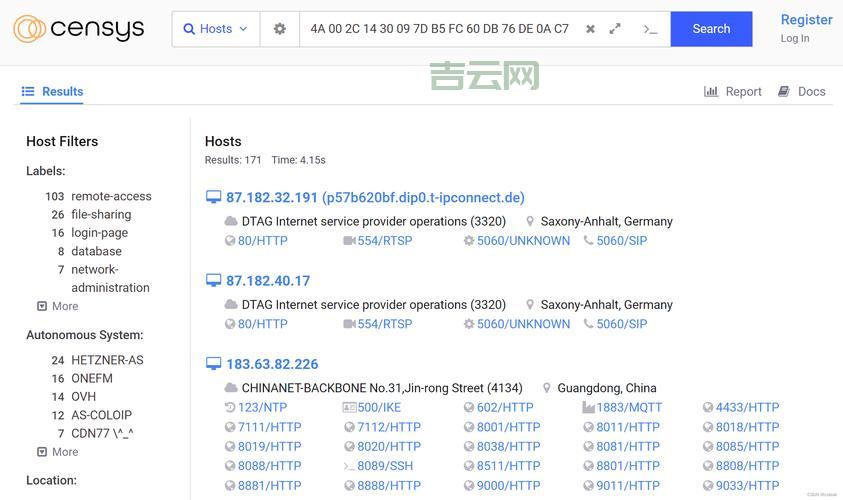
Task: Click cloud icon of DTAG for 87.182.32.191
Action: tap(231, 221)
